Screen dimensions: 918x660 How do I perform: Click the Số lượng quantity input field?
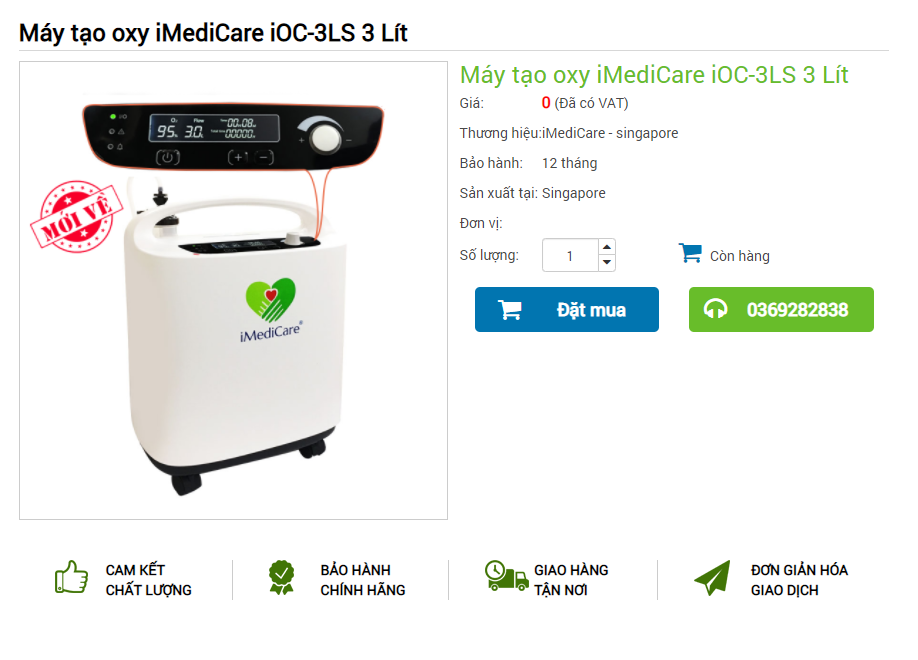(x=570, y=255)
